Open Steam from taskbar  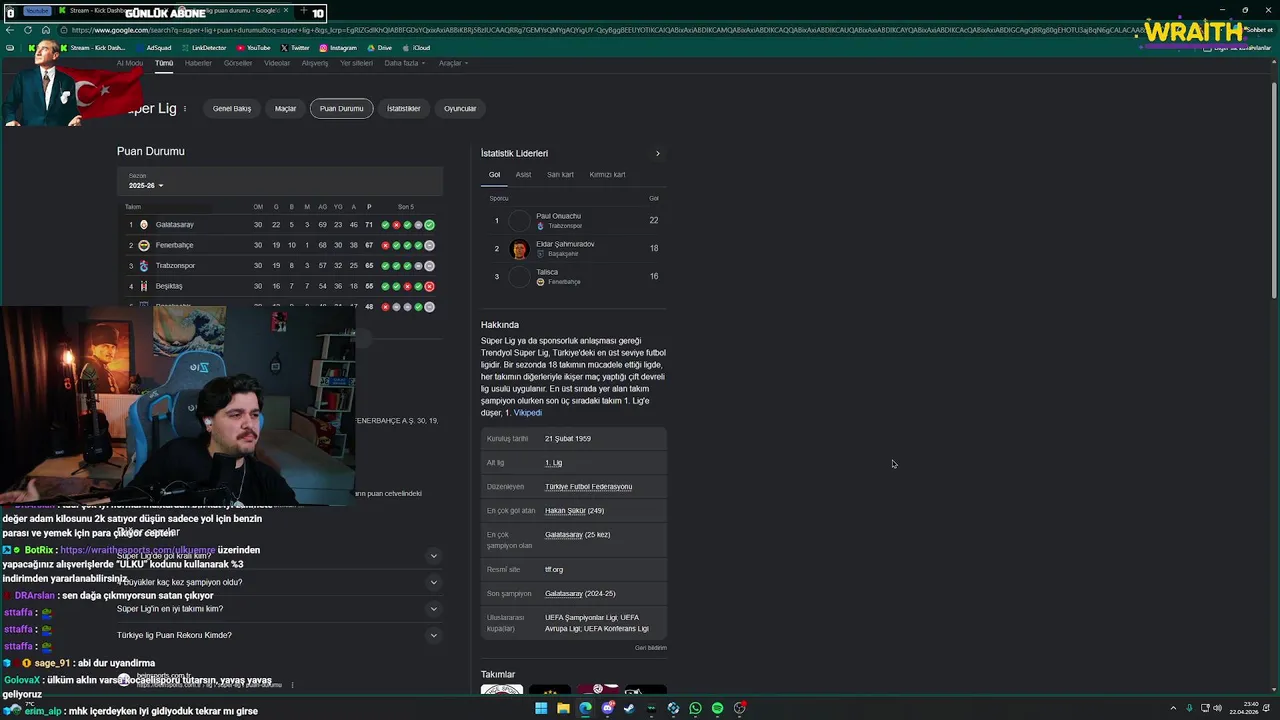tap(629, 708)
